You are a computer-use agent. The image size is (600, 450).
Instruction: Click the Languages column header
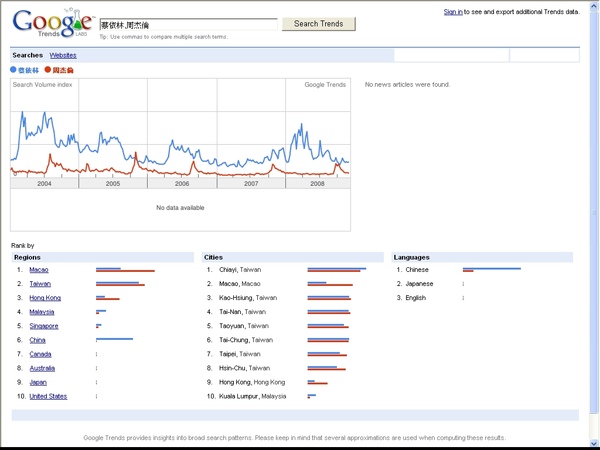482,258
